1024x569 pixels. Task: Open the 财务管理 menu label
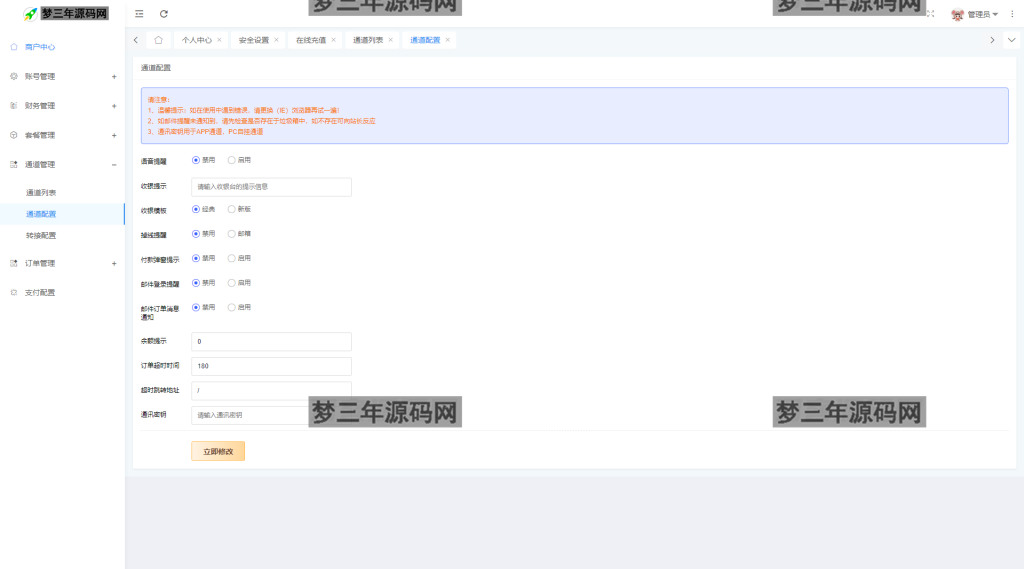(40, 106)
